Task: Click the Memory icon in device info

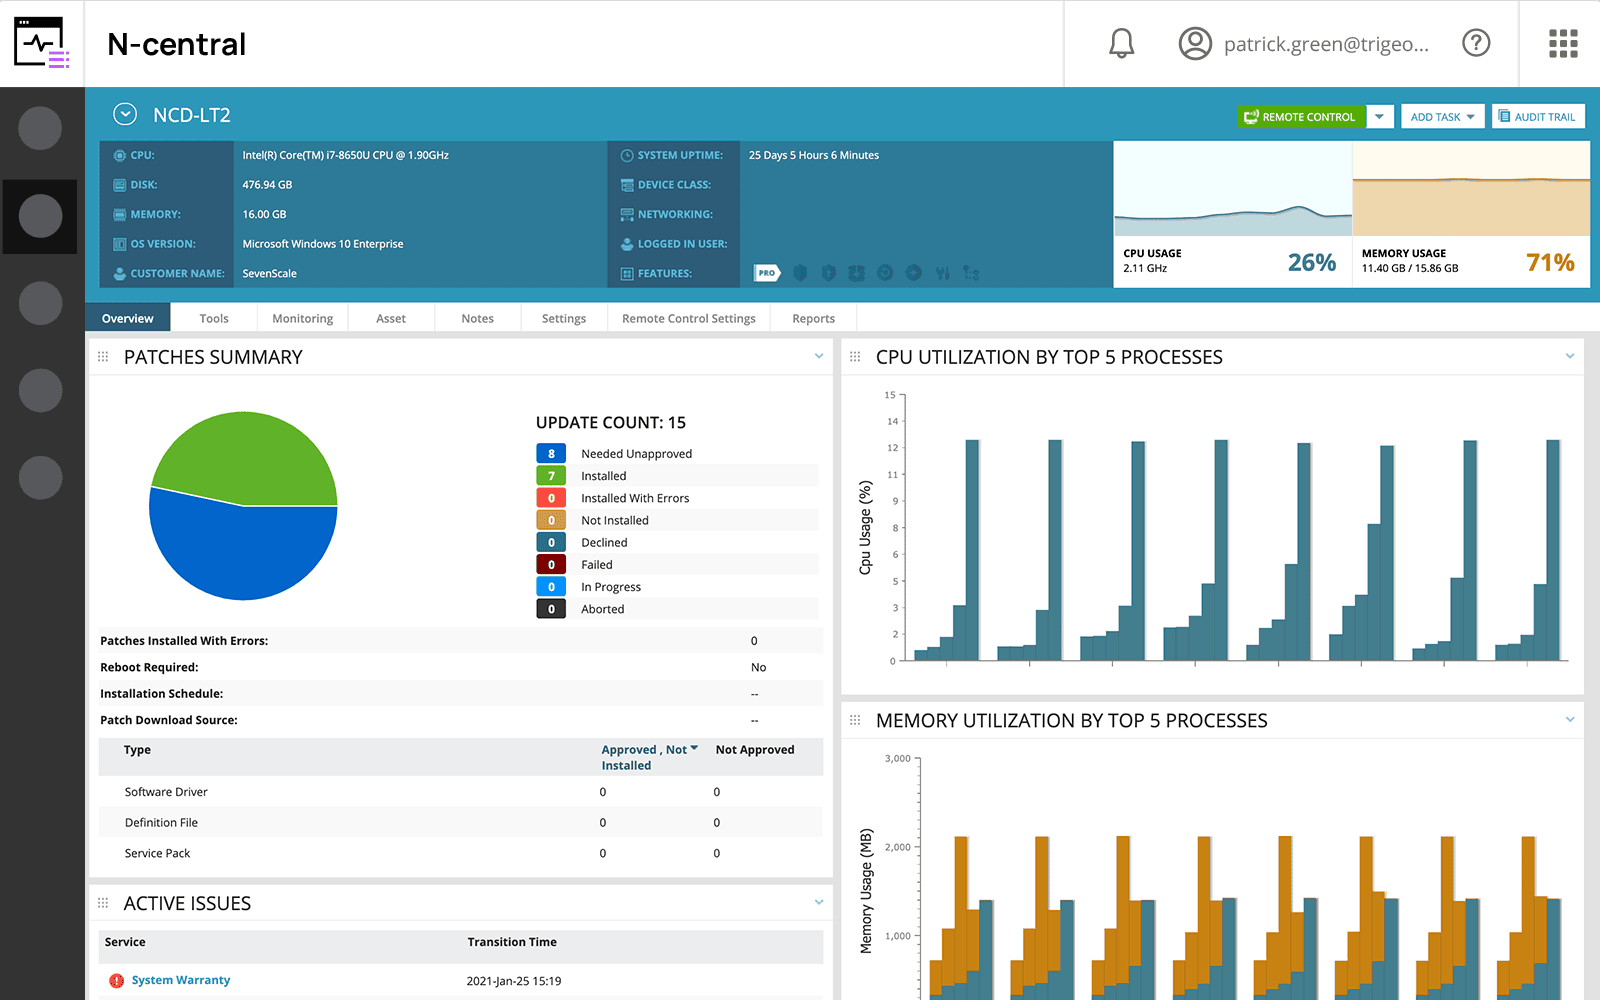Action: 120,214
